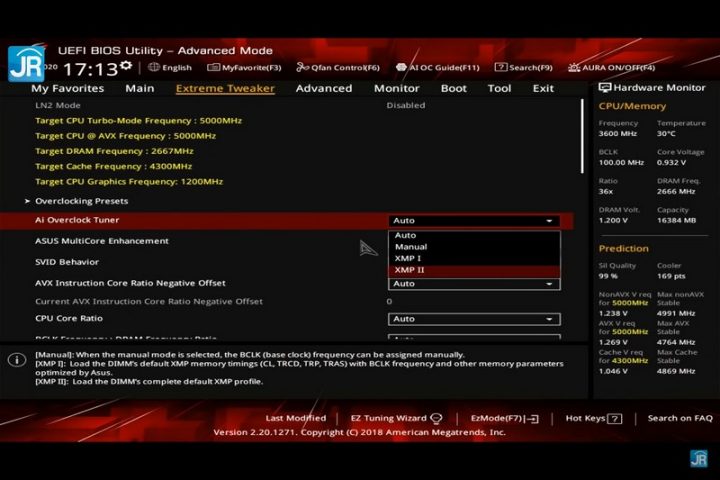Click Target Cache Frequency : 4300MHz text

(x=113, y=166)
